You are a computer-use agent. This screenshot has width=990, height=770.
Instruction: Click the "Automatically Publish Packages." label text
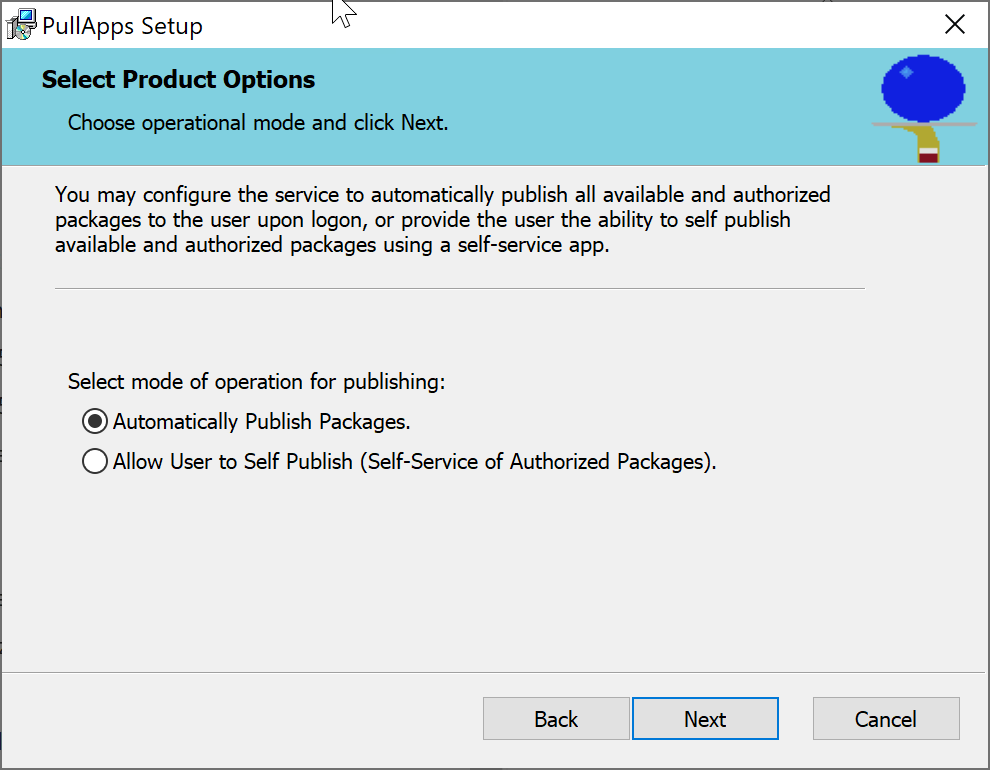pos(261,422)
